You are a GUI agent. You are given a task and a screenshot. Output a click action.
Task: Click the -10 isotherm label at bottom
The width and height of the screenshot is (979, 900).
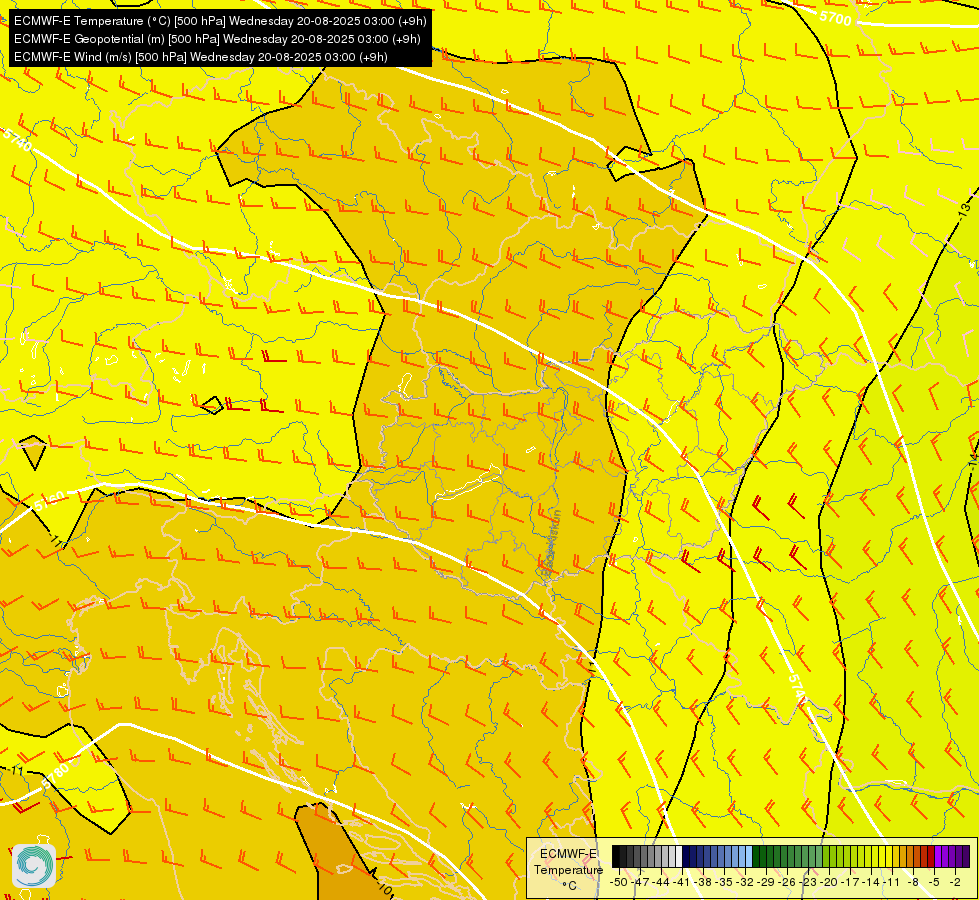pos(385,890)
